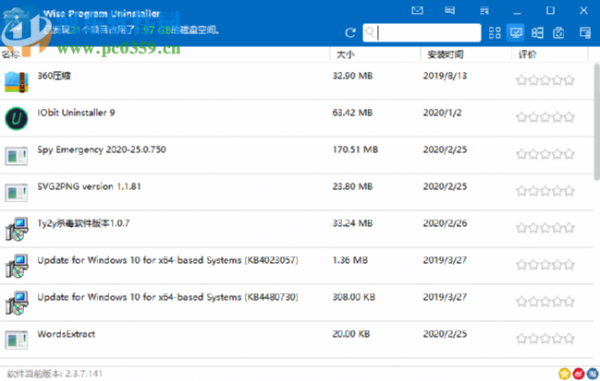Image resolution: width=600 pixels, height=381 pixels.
Task: Click the Spy Emergency program icon
Action: pos(16,156)
